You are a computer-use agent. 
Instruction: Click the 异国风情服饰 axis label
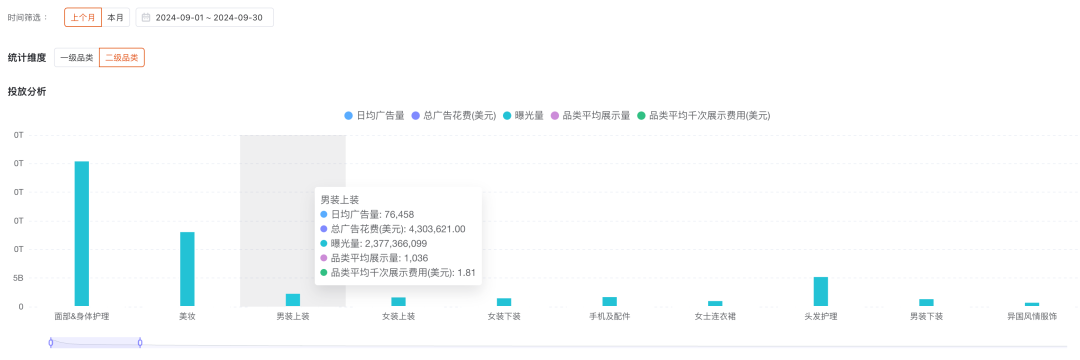click(1032, 317)
